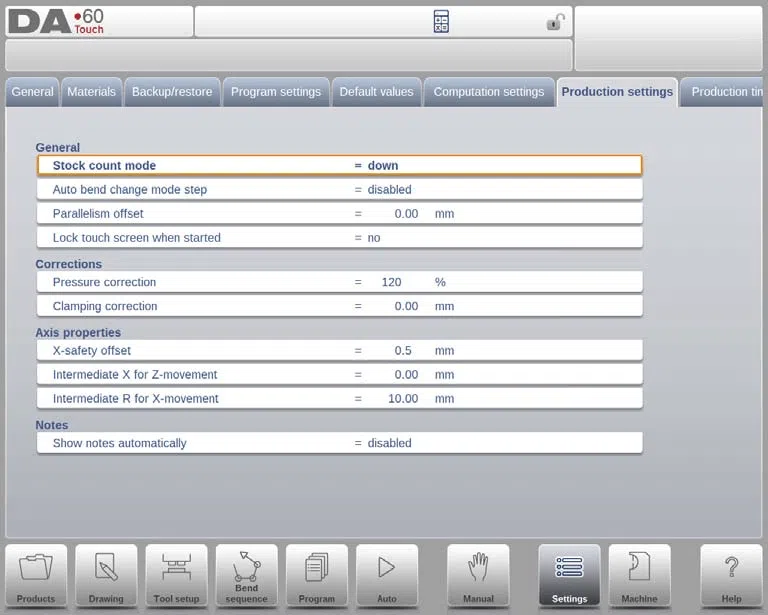Click the Notes section heading
768x615 pixels.
click(51, 425)
